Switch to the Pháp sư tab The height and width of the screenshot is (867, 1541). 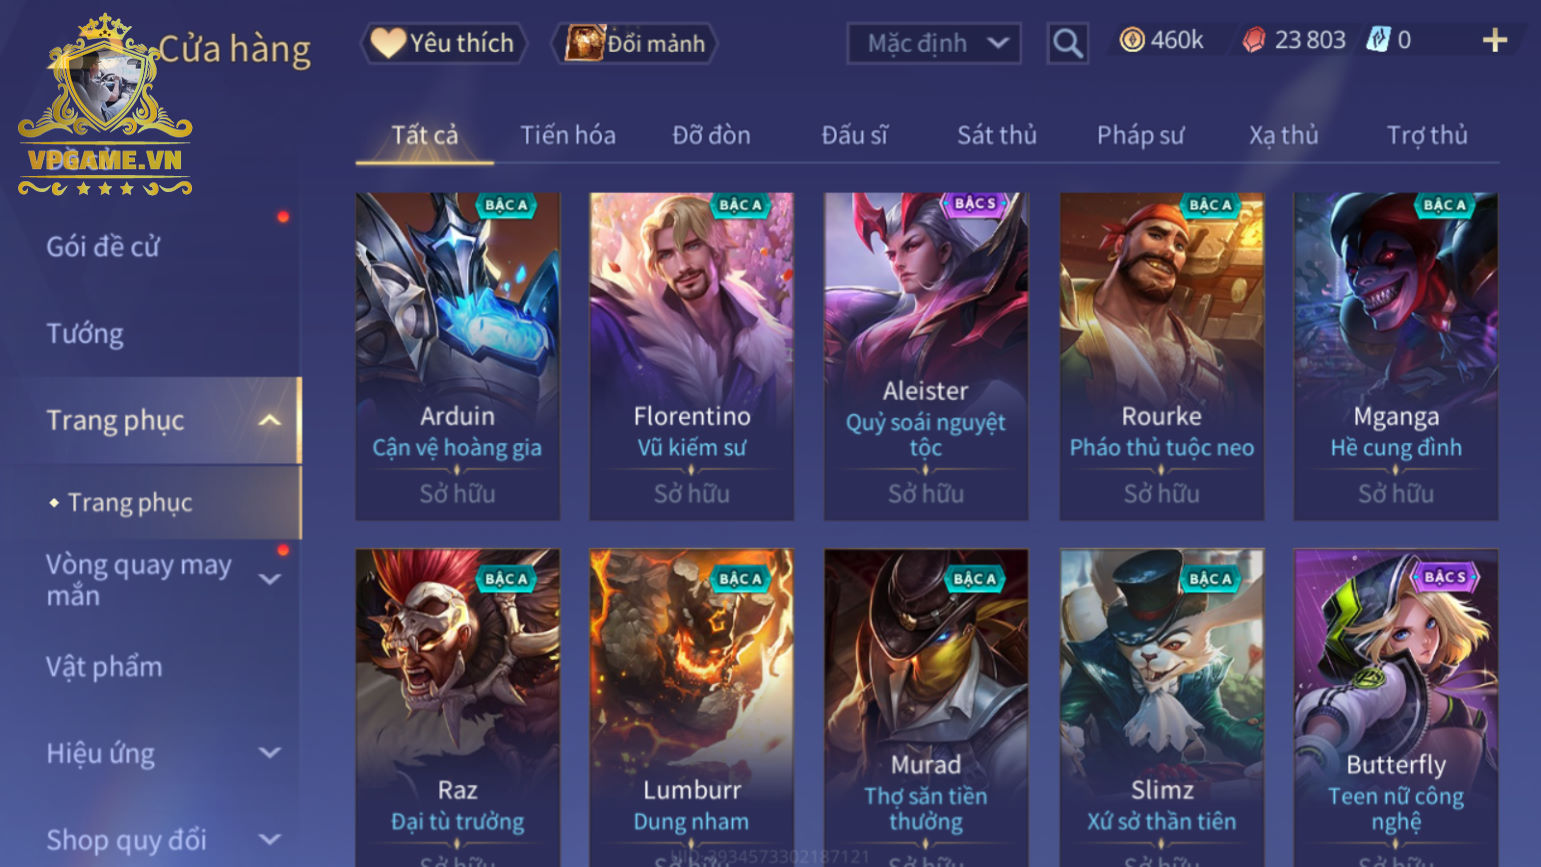point(1140,135)
